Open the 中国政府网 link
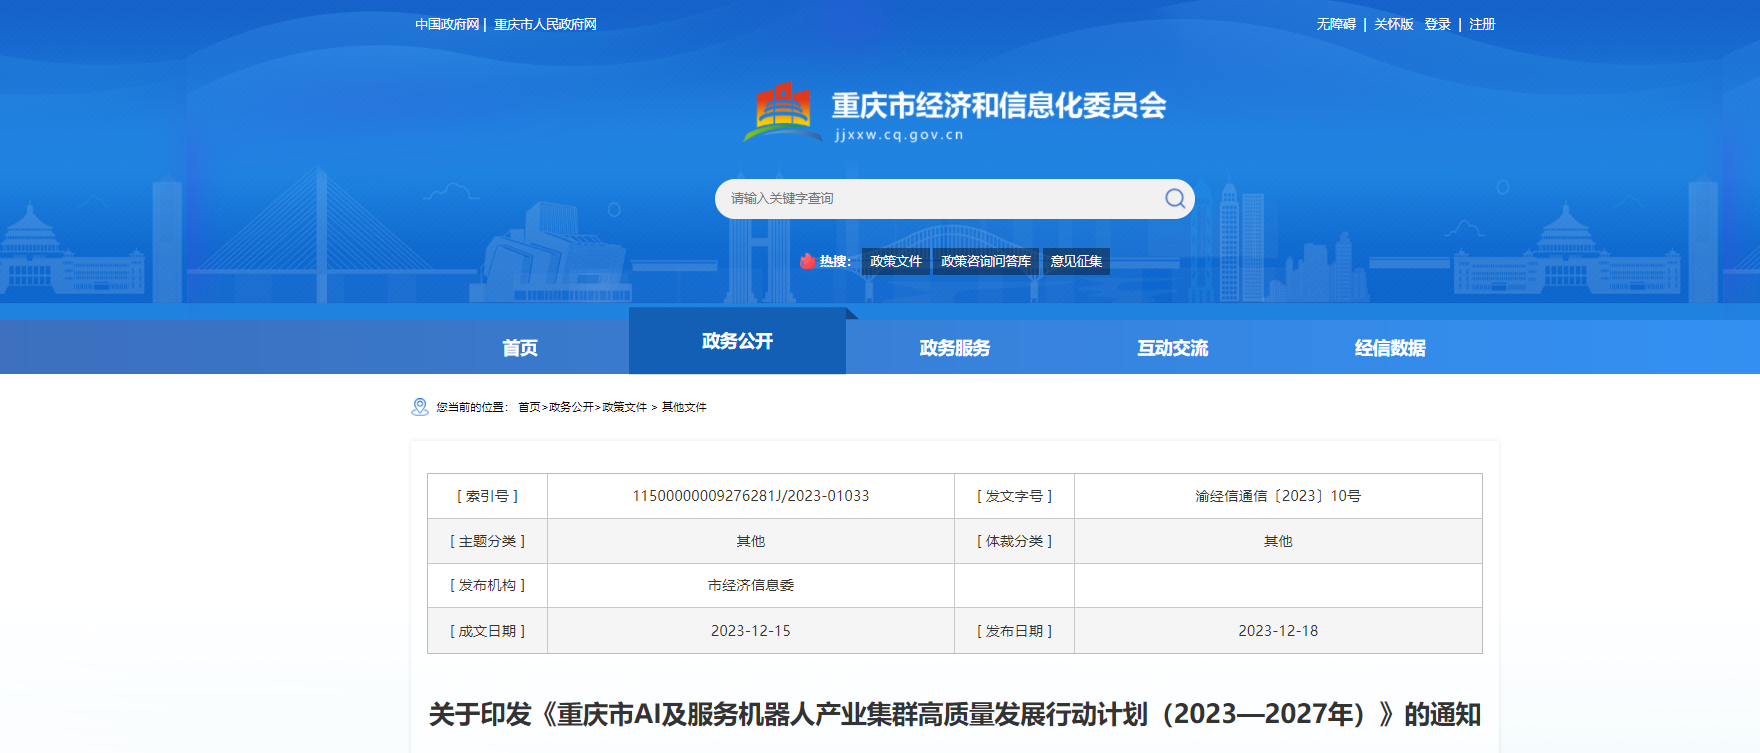The width and height of the screenshot is (1760, 753). 447,24
